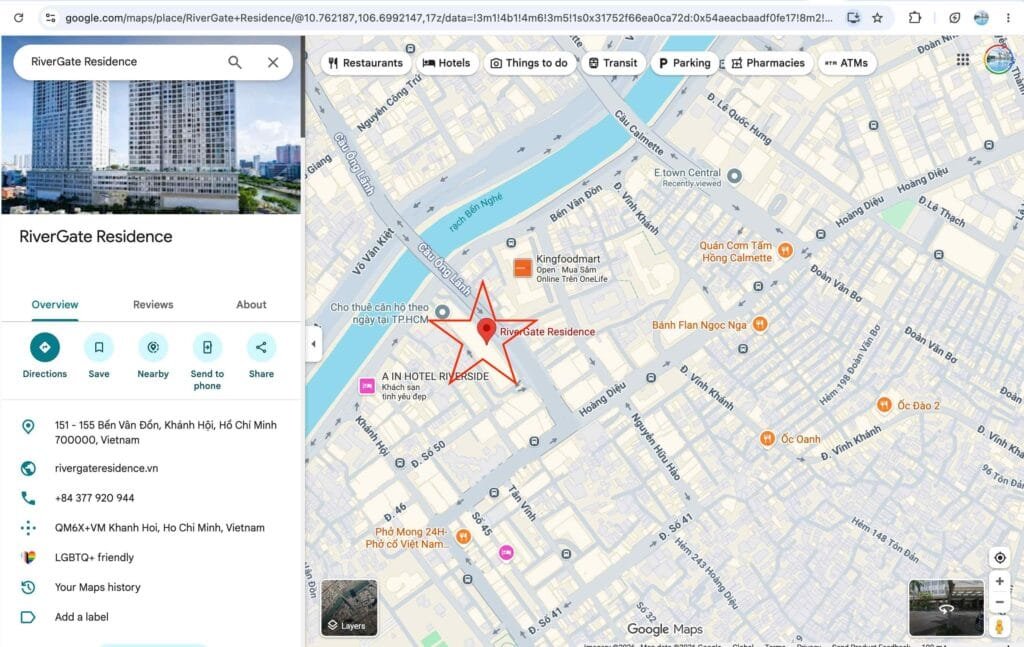This screenshot has height=647, width=1024.
Task: Search Nearby places
Action: pos(153,355)
